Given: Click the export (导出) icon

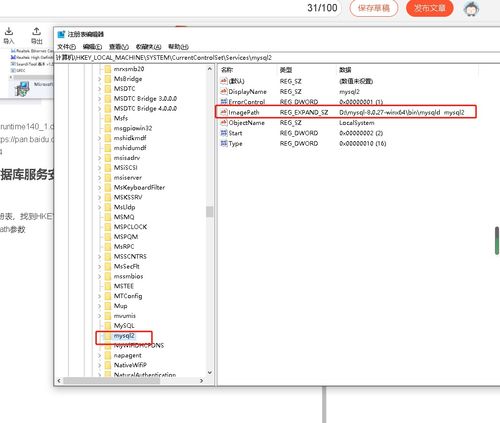Looking at the screenshot, I should (36, 32).
